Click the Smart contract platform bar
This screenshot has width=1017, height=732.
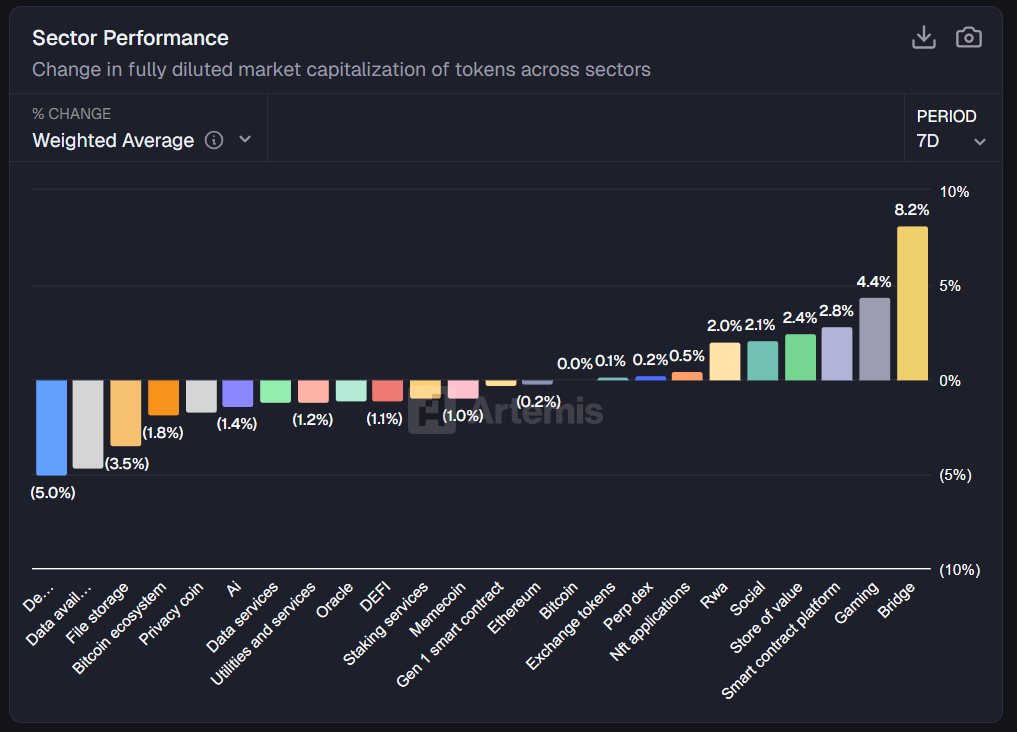coord(836,354)
